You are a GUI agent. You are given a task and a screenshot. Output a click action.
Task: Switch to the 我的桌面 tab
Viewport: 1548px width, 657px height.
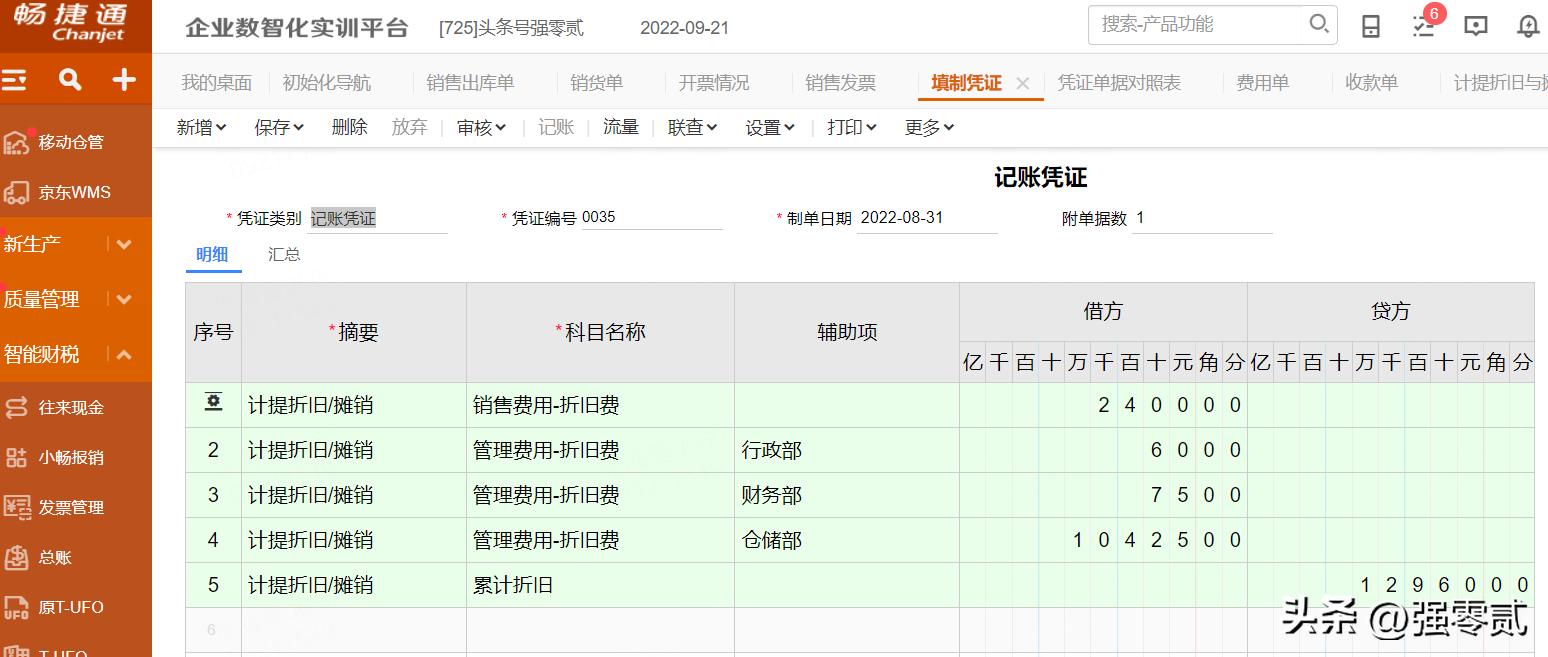tap(218, 82)
